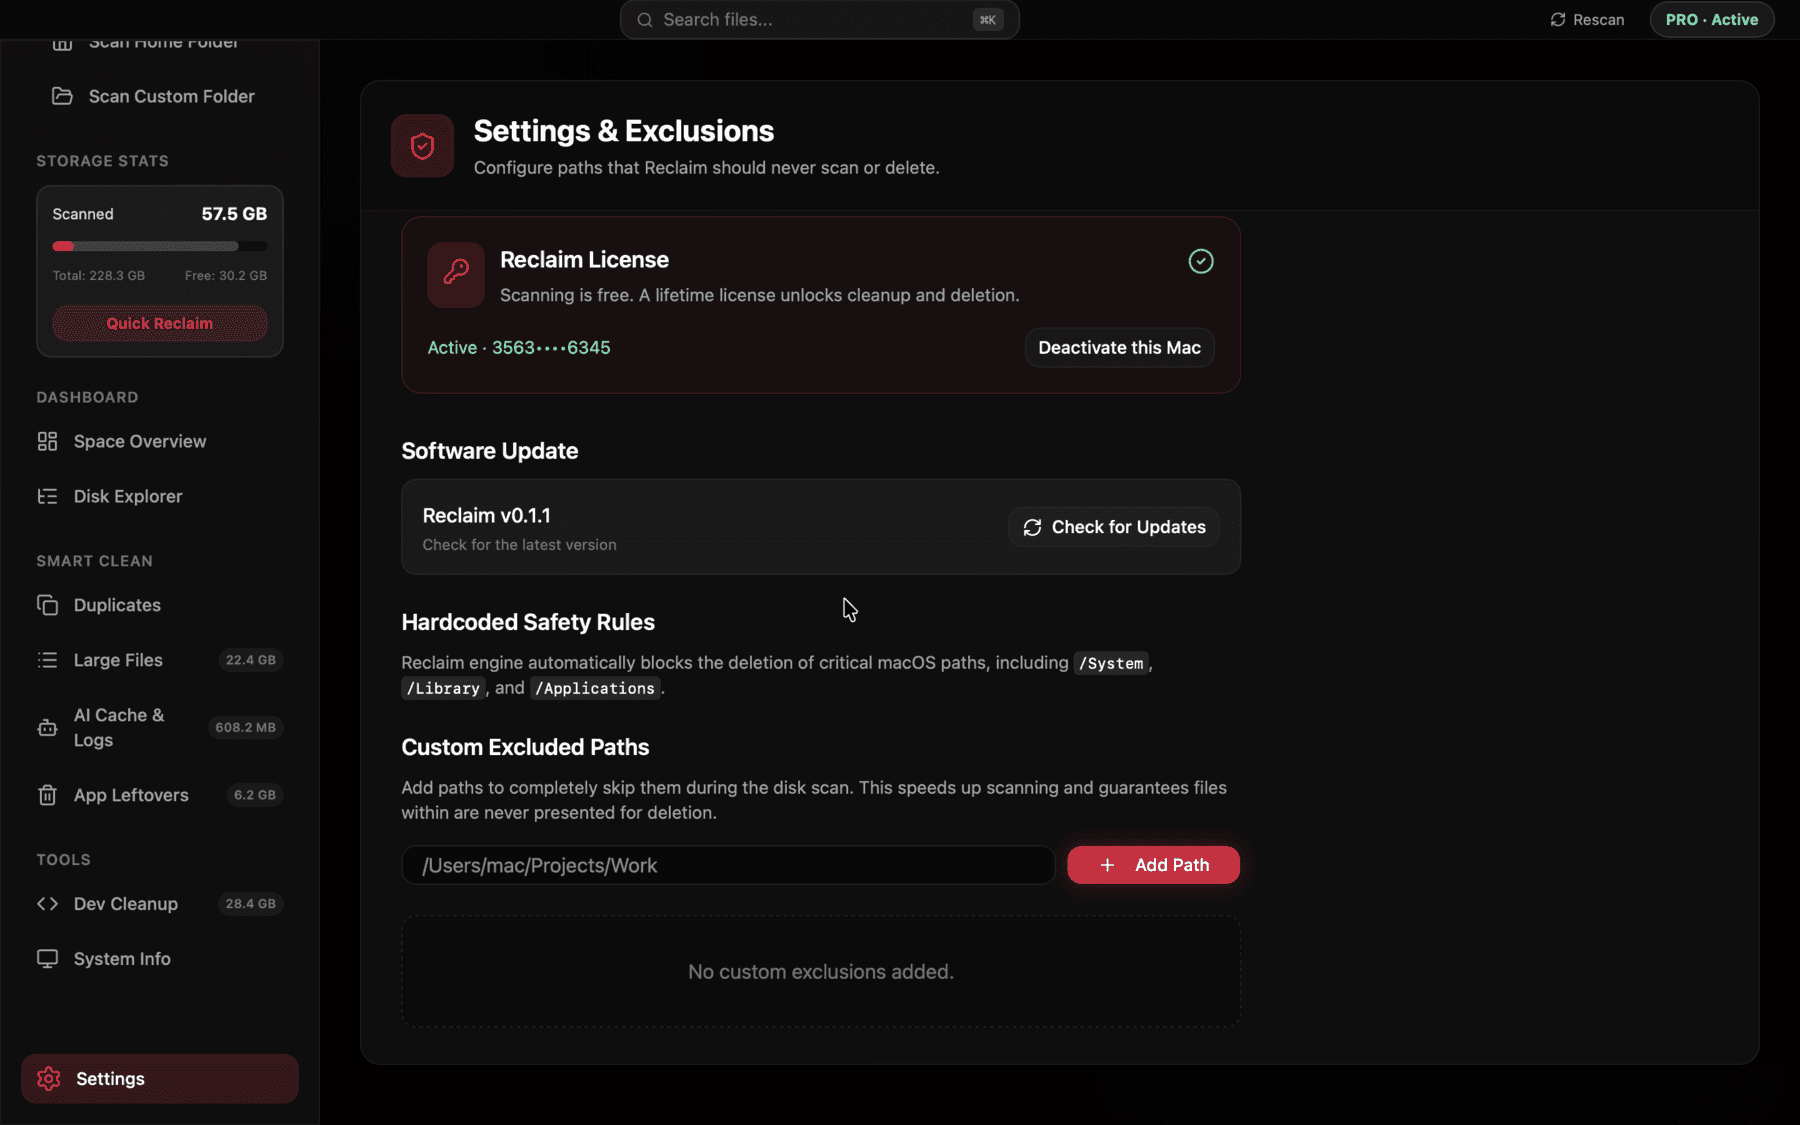Focus the excluded path input field

[x=728, y=865]
